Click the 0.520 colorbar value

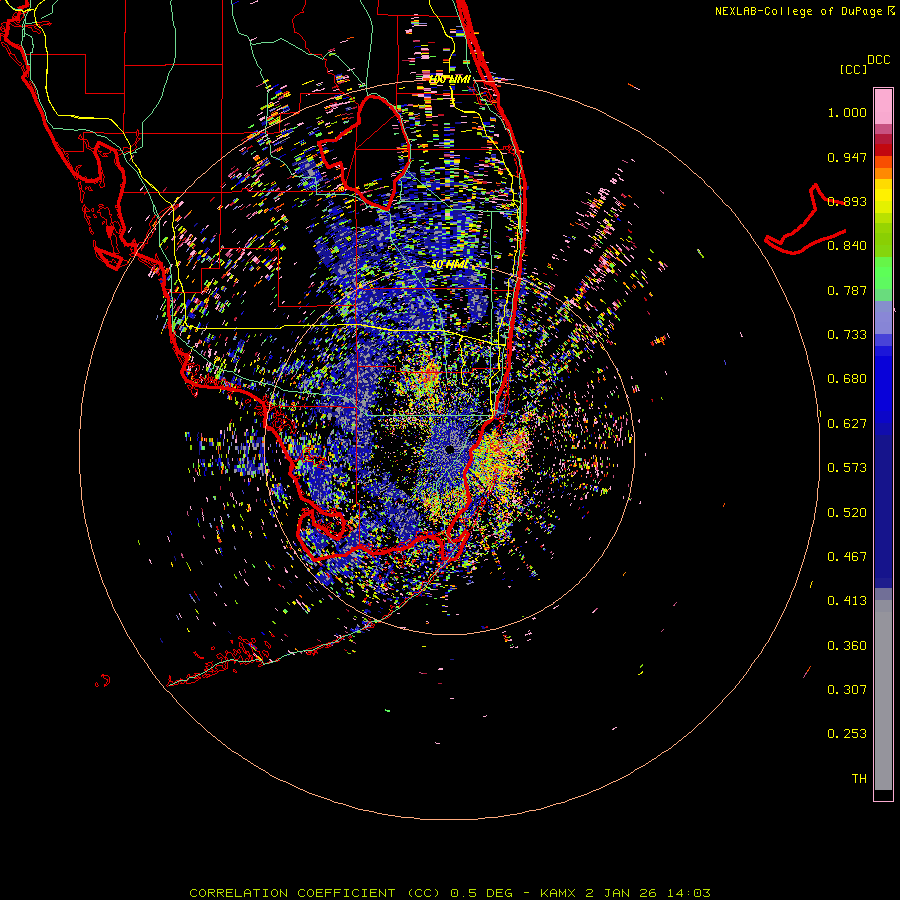click(x=847, y=513)
